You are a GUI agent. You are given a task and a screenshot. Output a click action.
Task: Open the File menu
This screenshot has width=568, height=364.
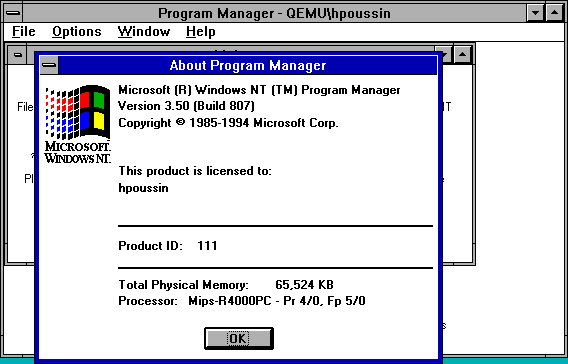tap(24, 32)
